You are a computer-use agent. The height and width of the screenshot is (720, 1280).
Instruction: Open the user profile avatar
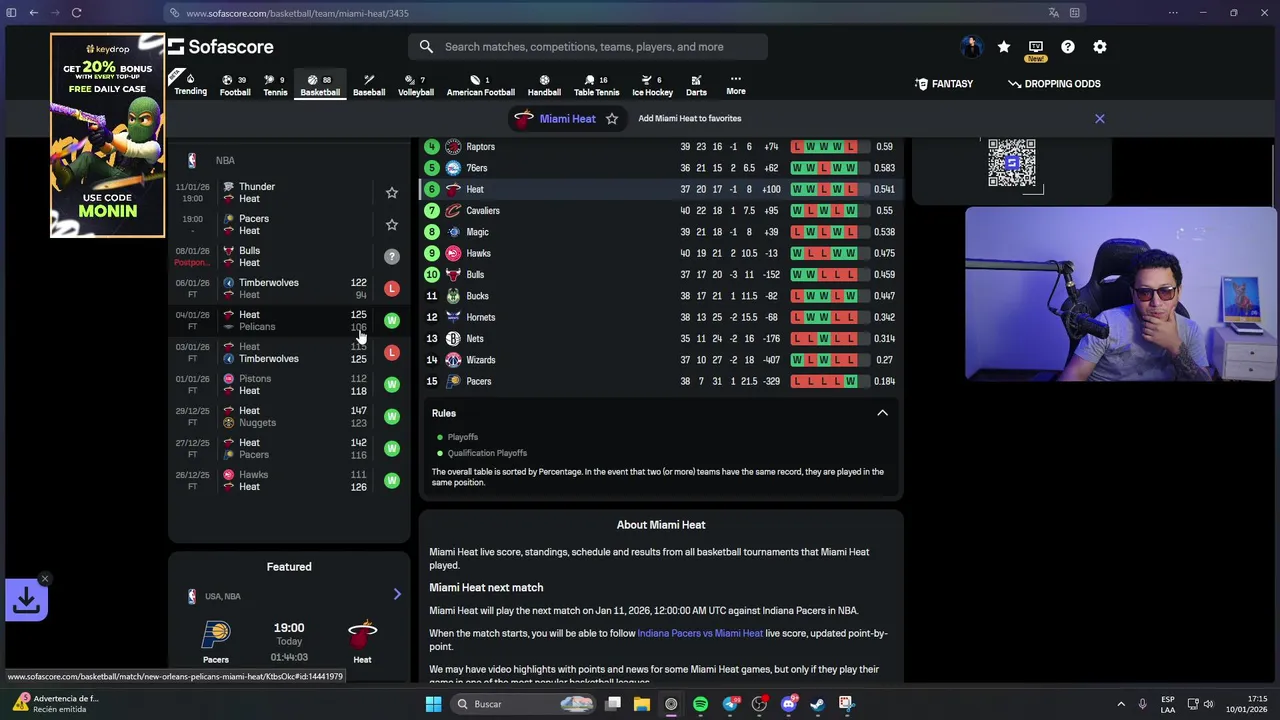tap(971, 47)
